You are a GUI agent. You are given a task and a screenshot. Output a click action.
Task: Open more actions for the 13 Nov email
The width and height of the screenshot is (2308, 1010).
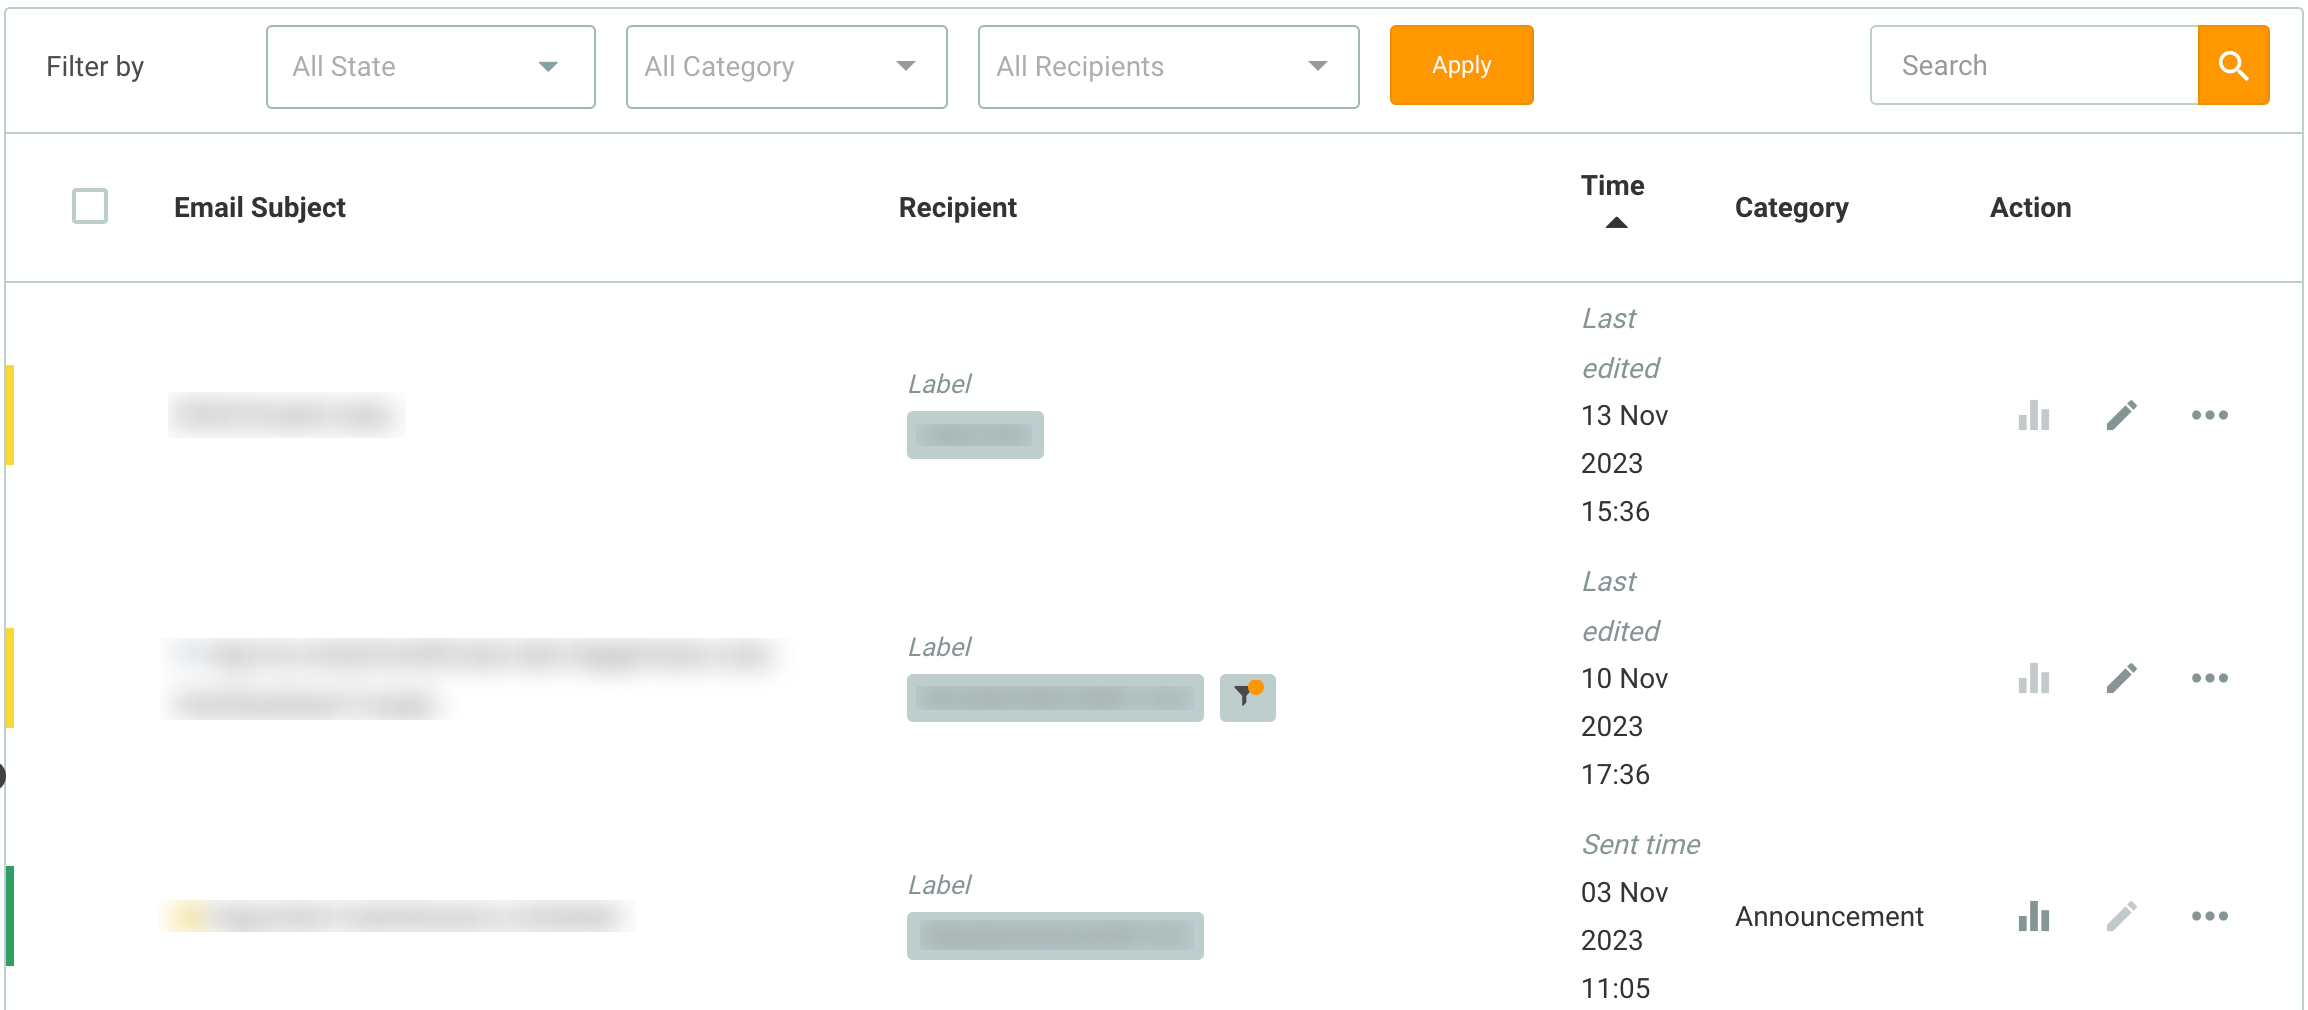click(2209, 415)
